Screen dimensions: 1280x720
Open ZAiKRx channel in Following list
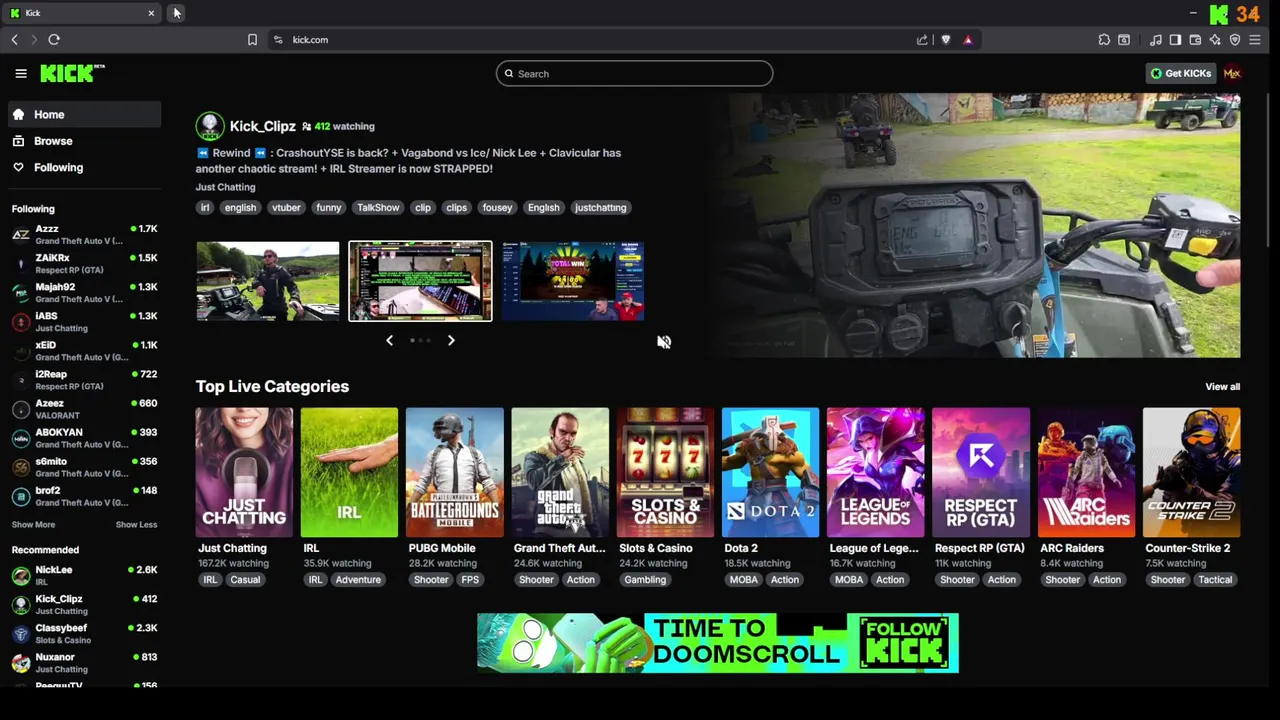(84, 263)
